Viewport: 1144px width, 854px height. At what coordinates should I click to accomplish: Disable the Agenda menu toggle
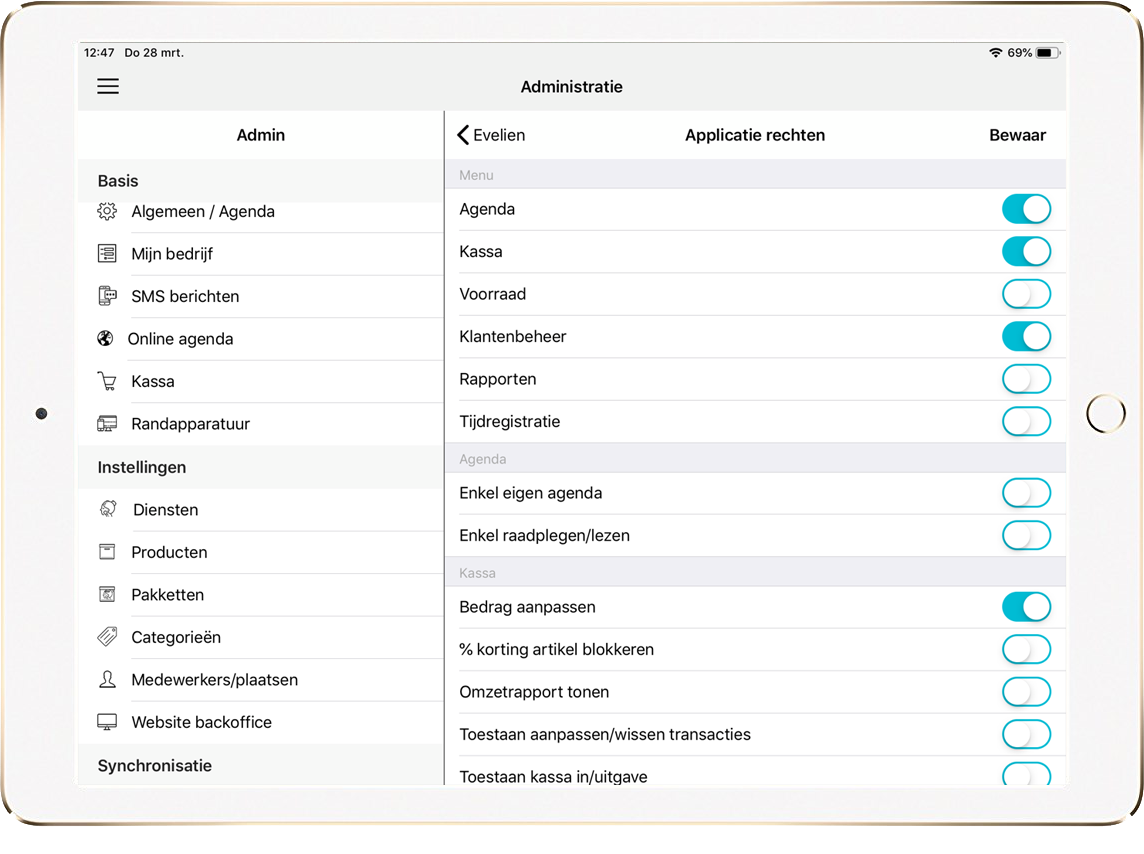(x=1026, y=209)
